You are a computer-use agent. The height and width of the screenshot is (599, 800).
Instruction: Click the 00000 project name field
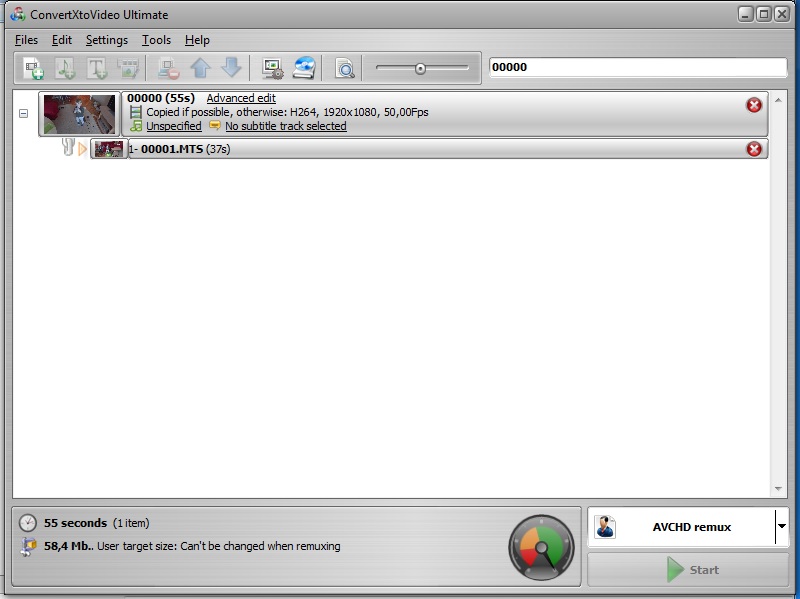point(638,67)
